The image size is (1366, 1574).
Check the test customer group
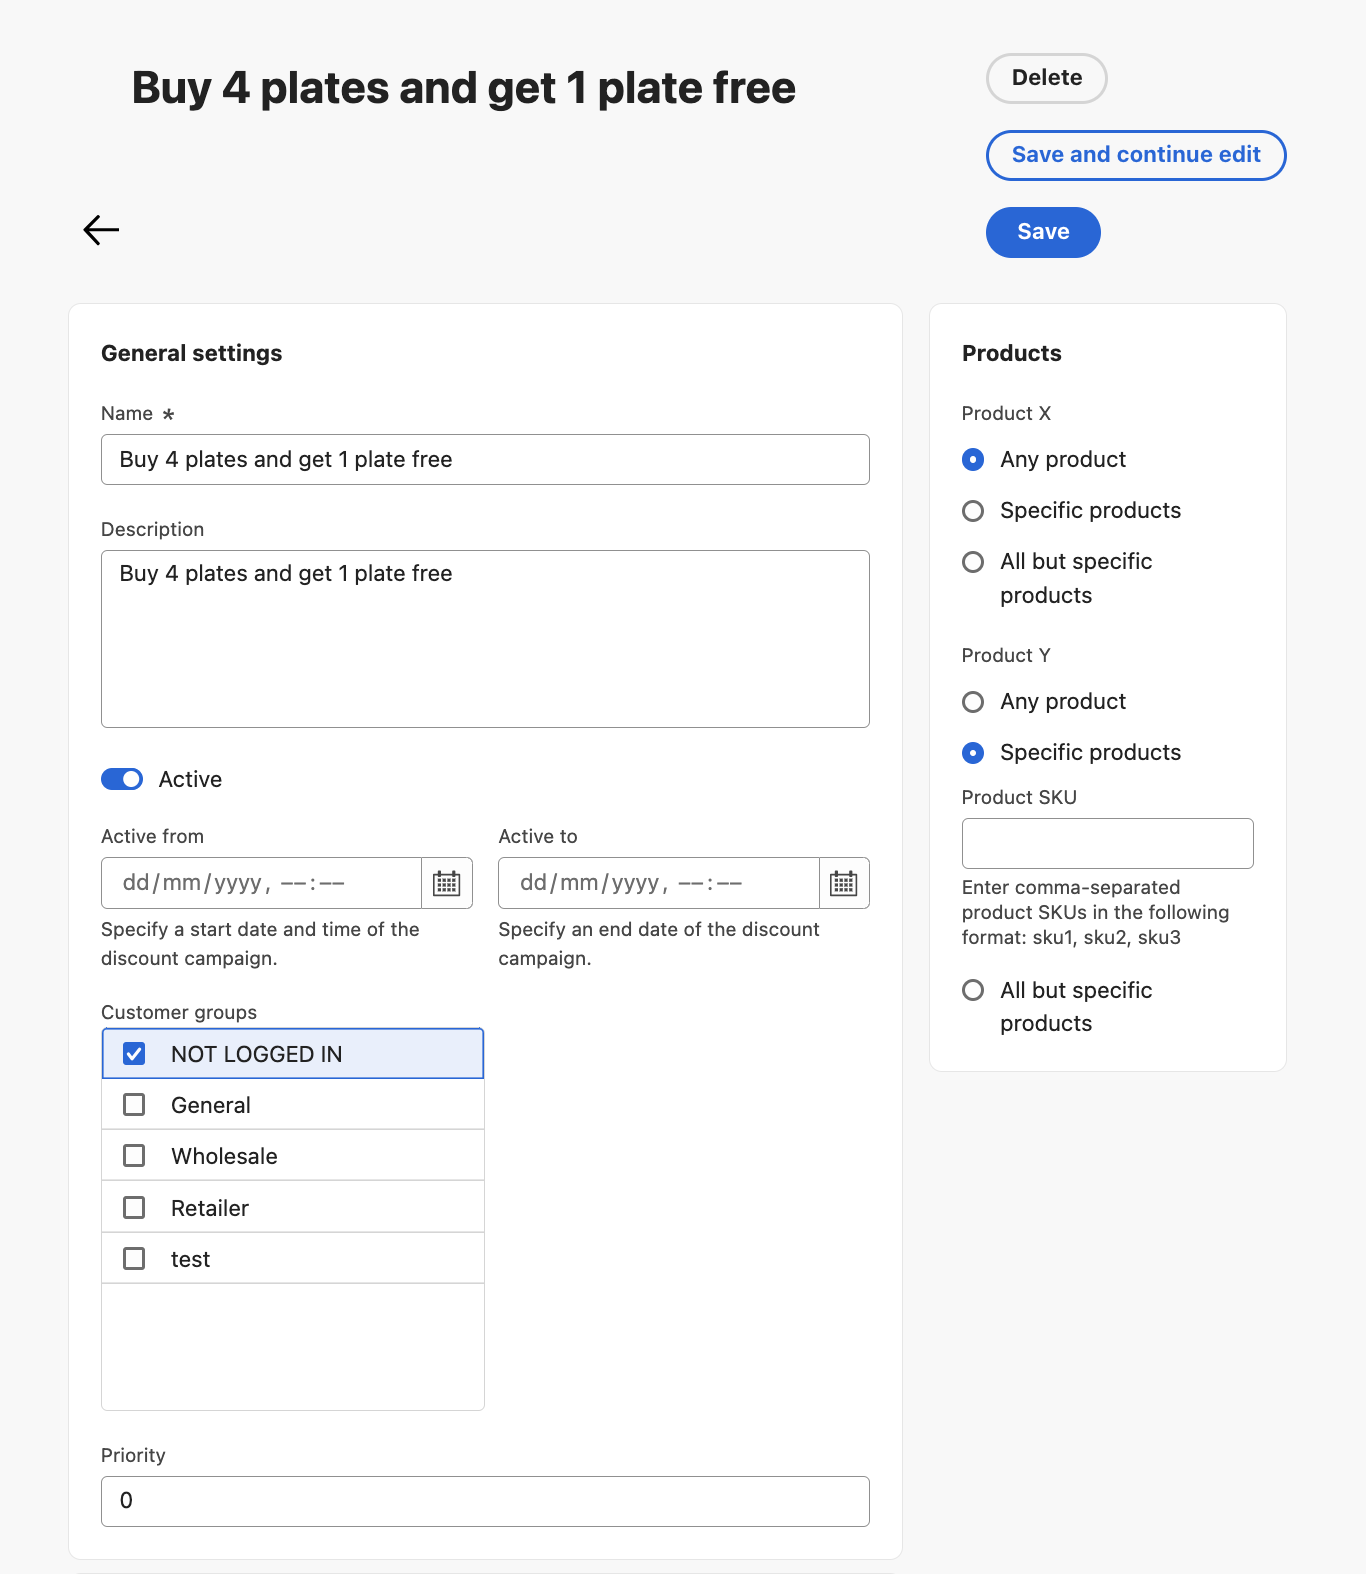134,1259
